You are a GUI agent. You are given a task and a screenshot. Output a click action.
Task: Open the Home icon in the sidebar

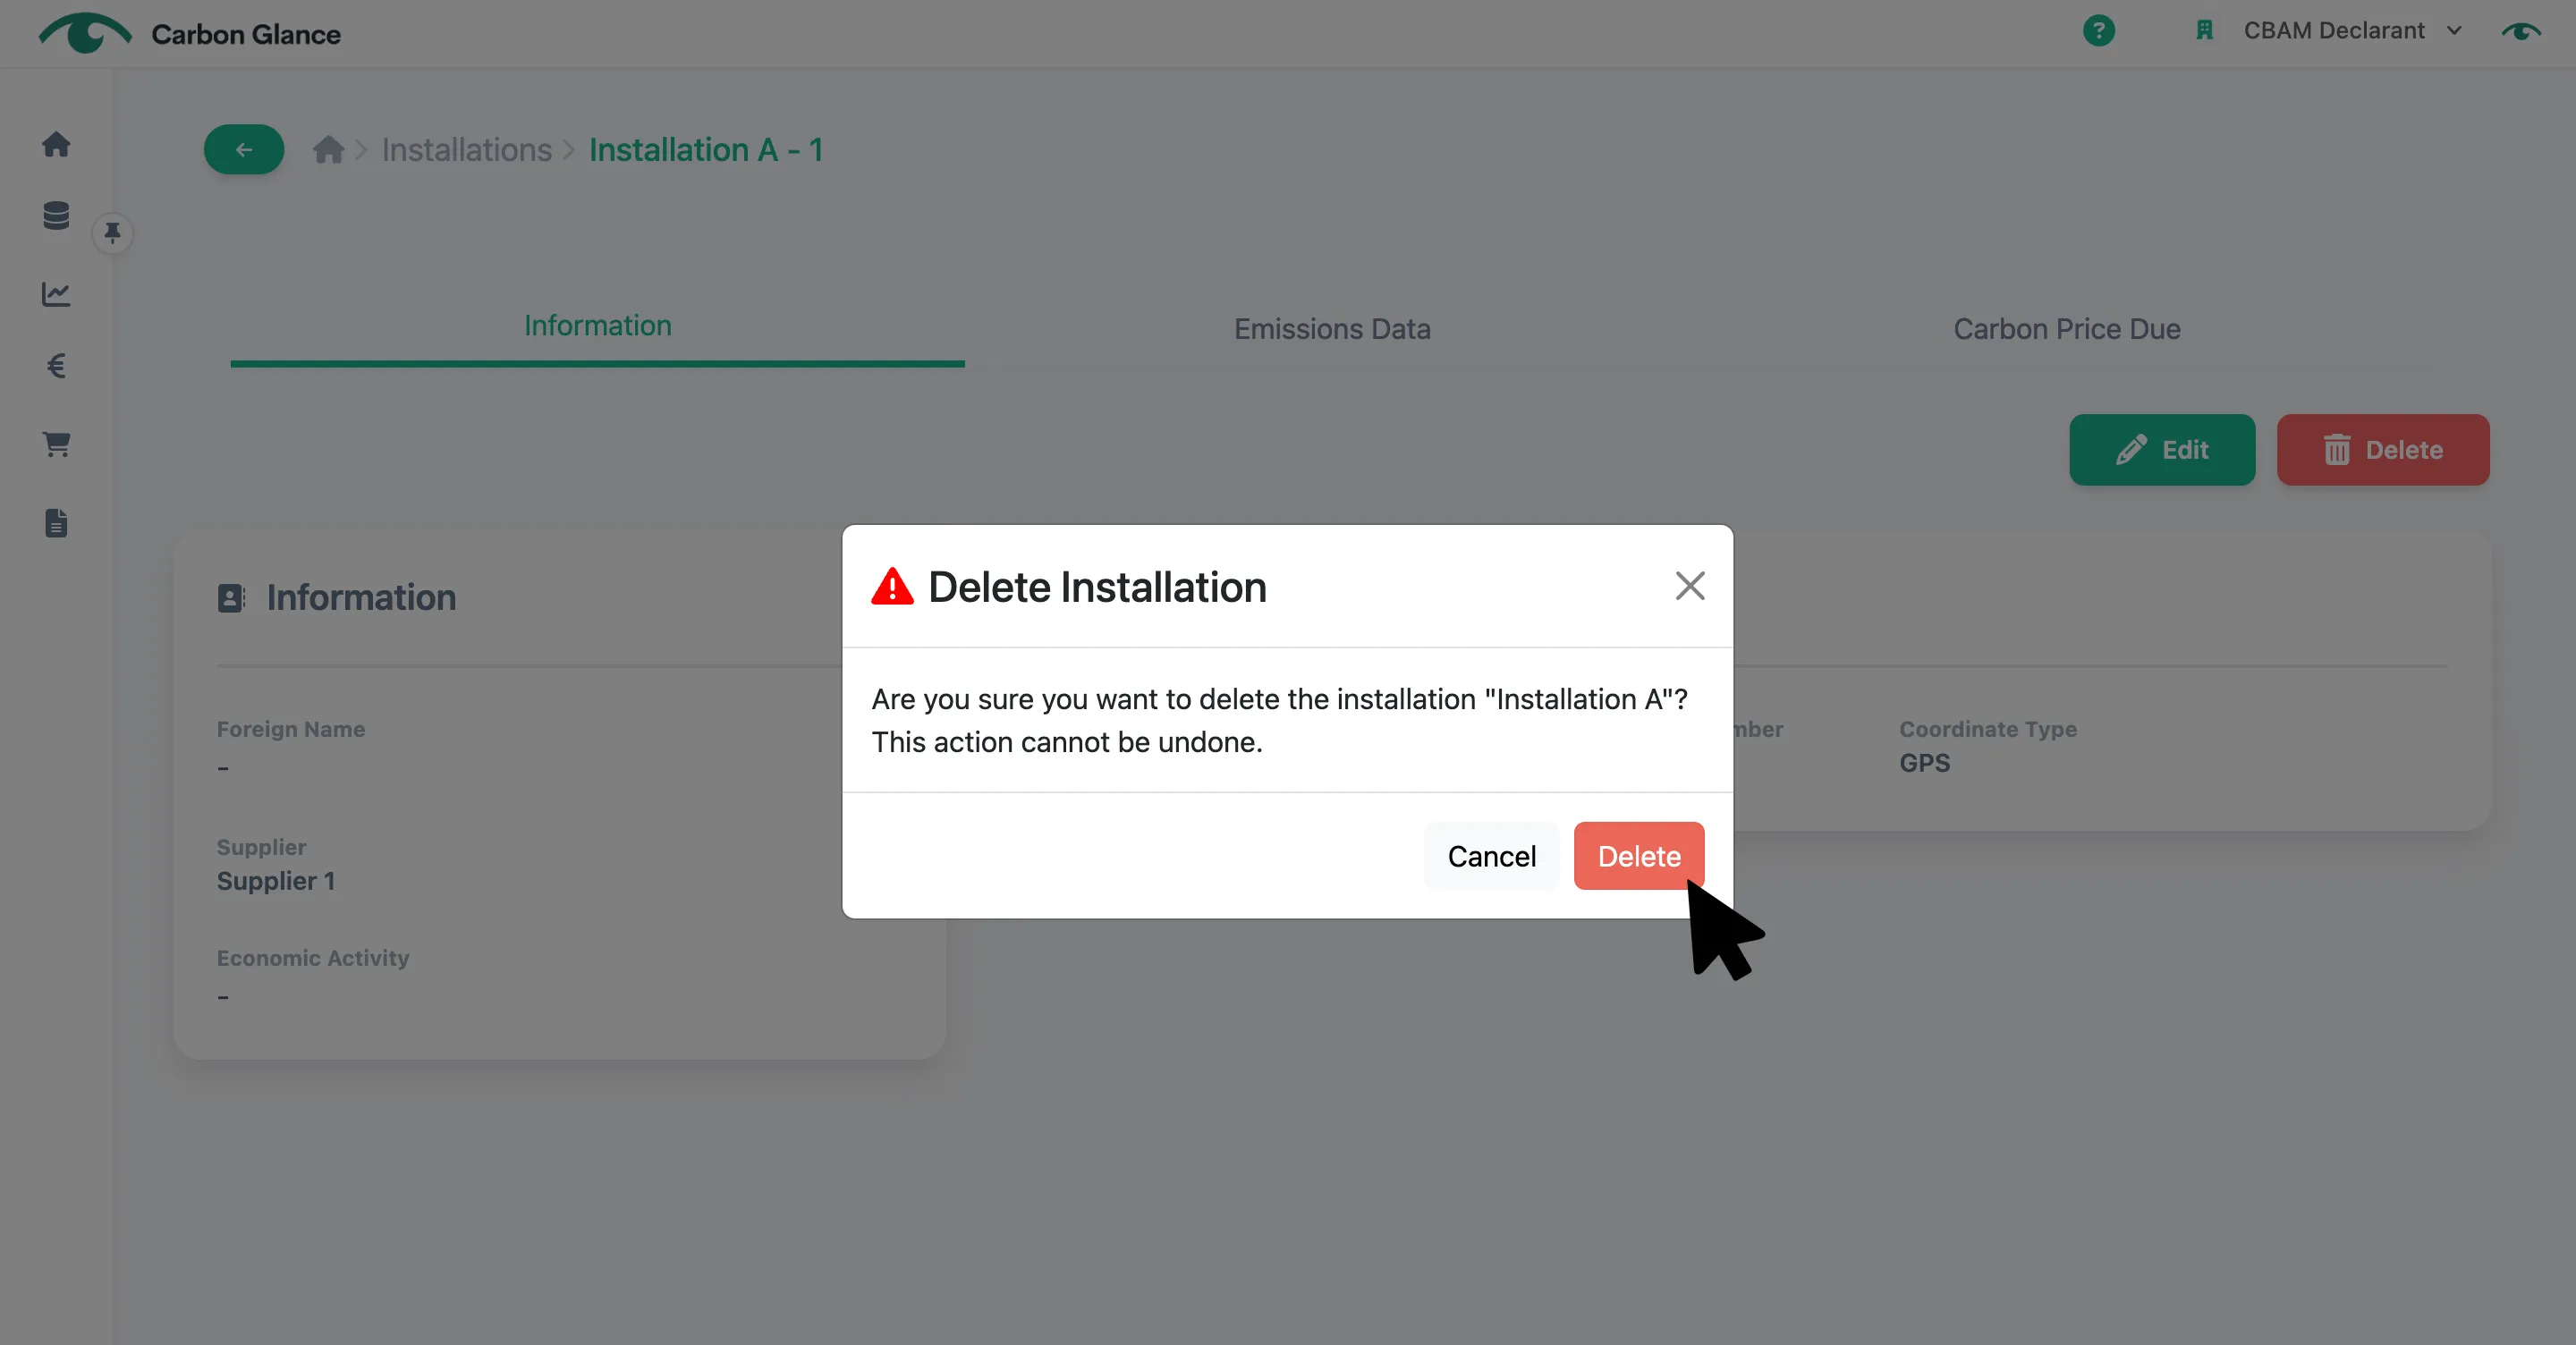click(x=56, y=144)
